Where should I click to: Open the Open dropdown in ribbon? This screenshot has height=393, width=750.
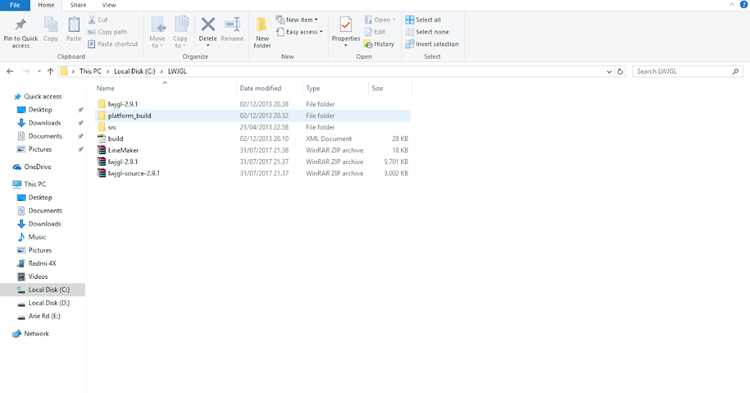click(x=380, y=20)
